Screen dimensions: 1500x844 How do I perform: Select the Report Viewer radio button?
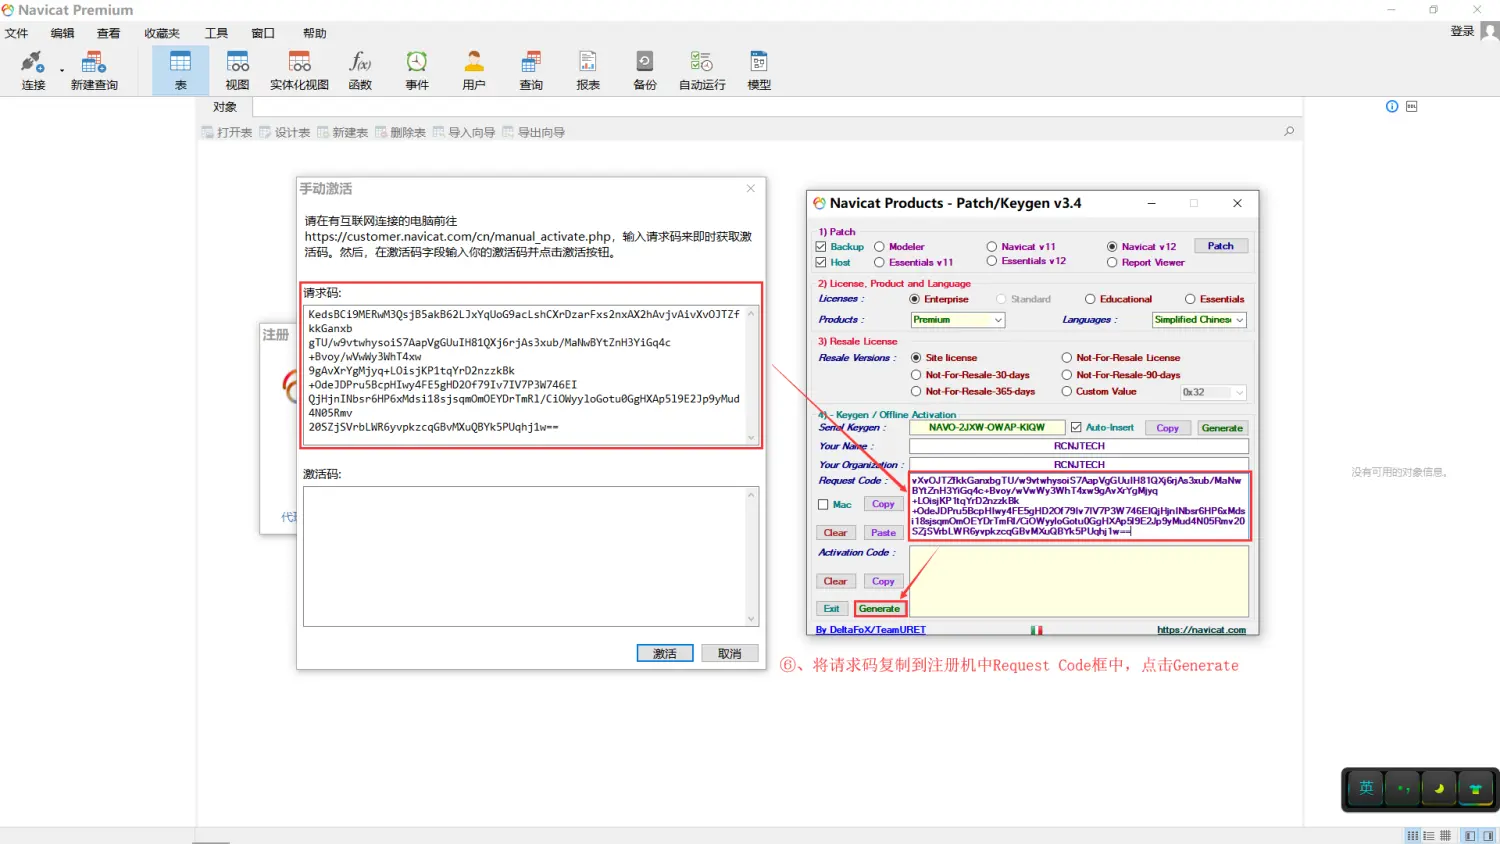coord(1112,262)
